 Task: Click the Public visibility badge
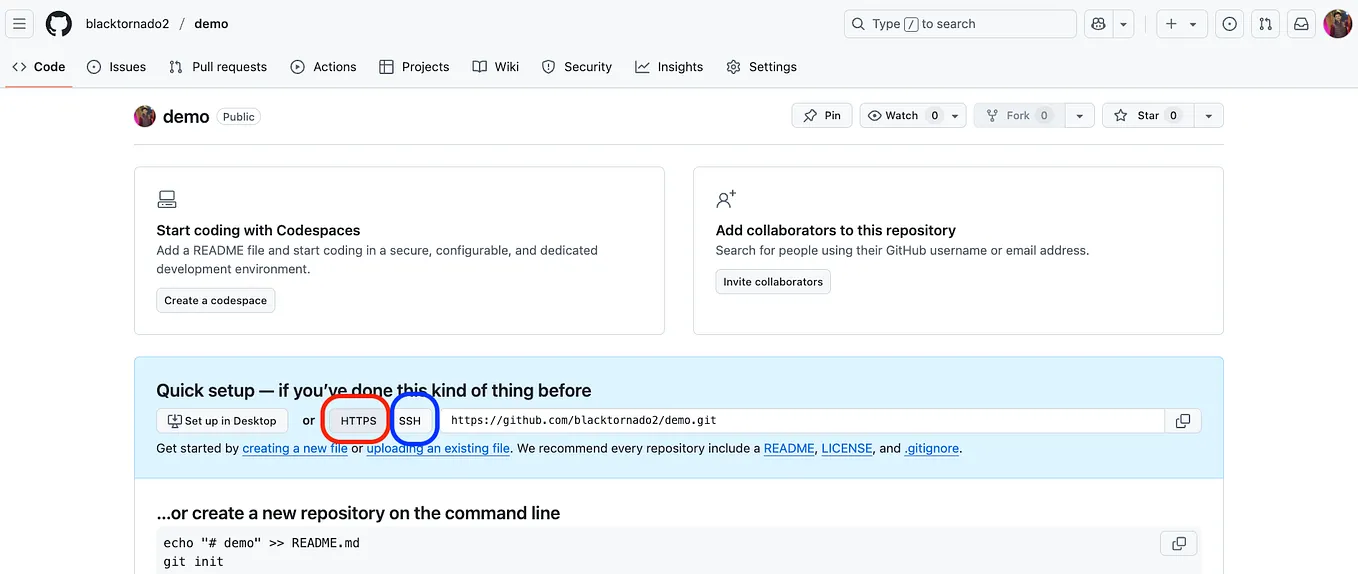[x=239, y=117]
